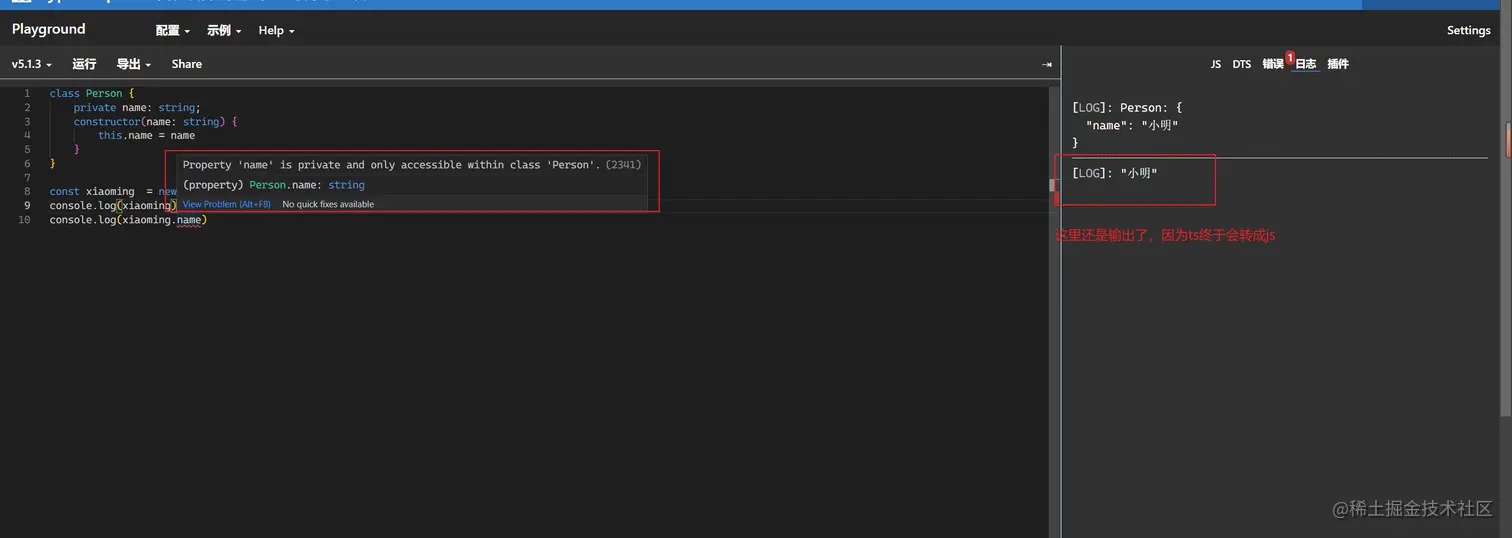This screenshot has width=1512, height=538.
Task: Open the 配置 dropdown menu
Action: tap(173, 31)
